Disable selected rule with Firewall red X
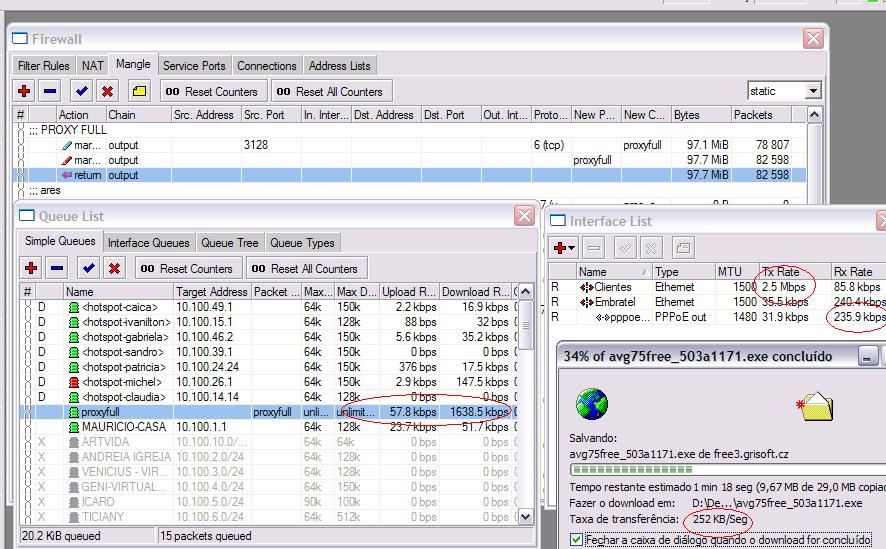The image size is (886, 549). coord(107,91)
